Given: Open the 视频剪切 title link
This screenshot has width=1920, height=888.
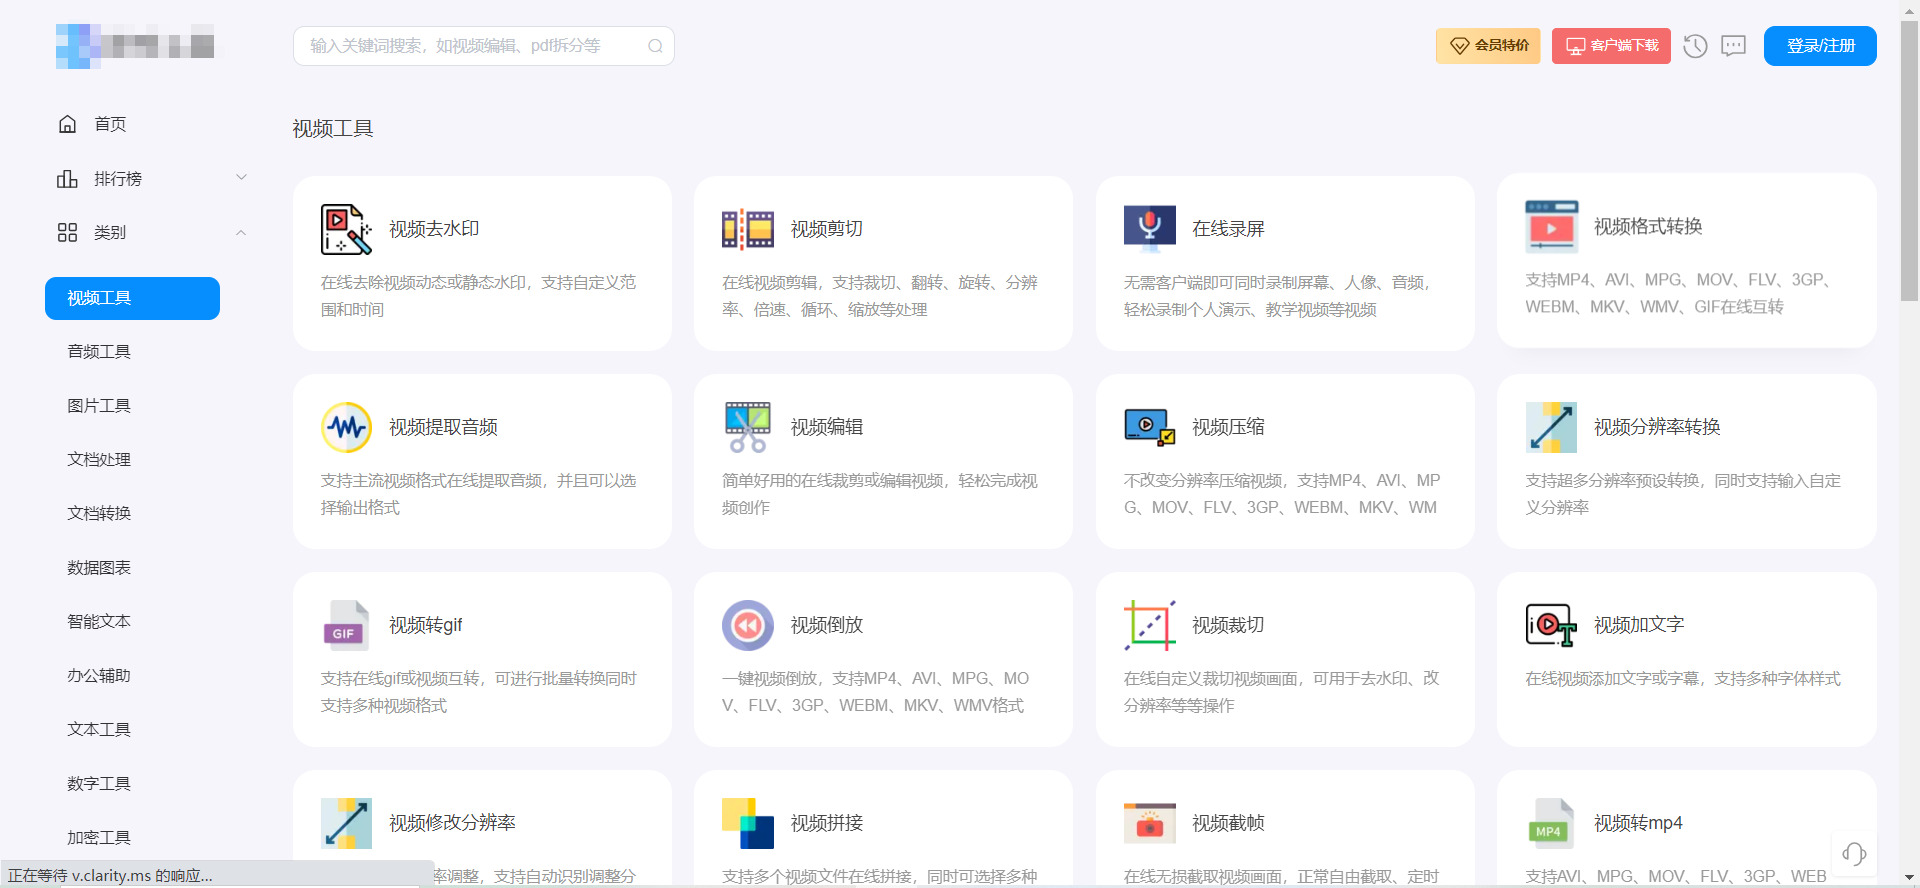Looking at the screenshot, I should [x=827, y=229].
